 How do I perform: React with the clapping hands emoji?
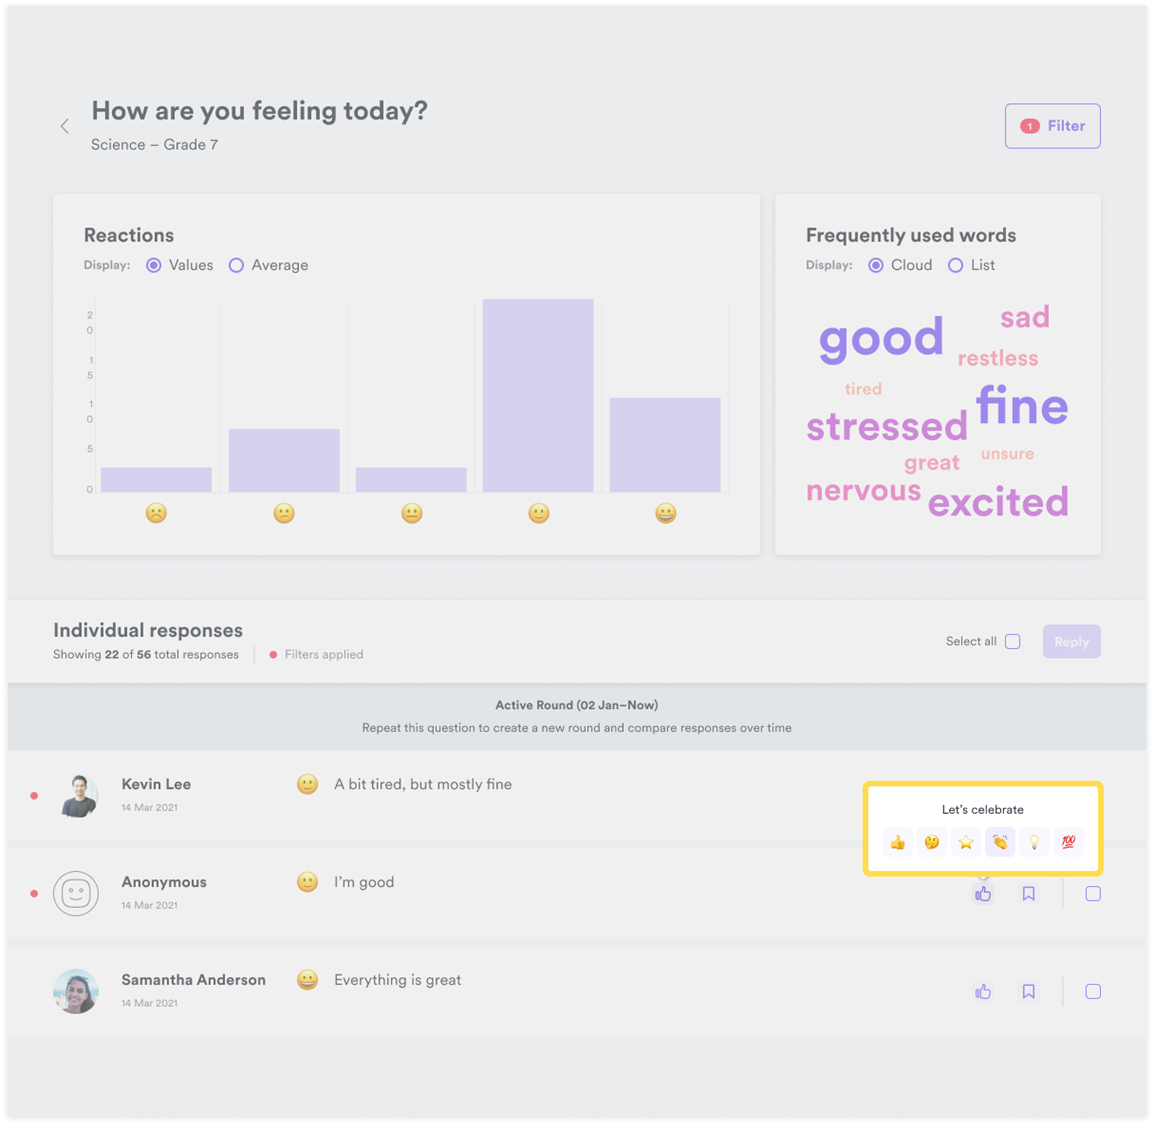(x=1000, y=842)
